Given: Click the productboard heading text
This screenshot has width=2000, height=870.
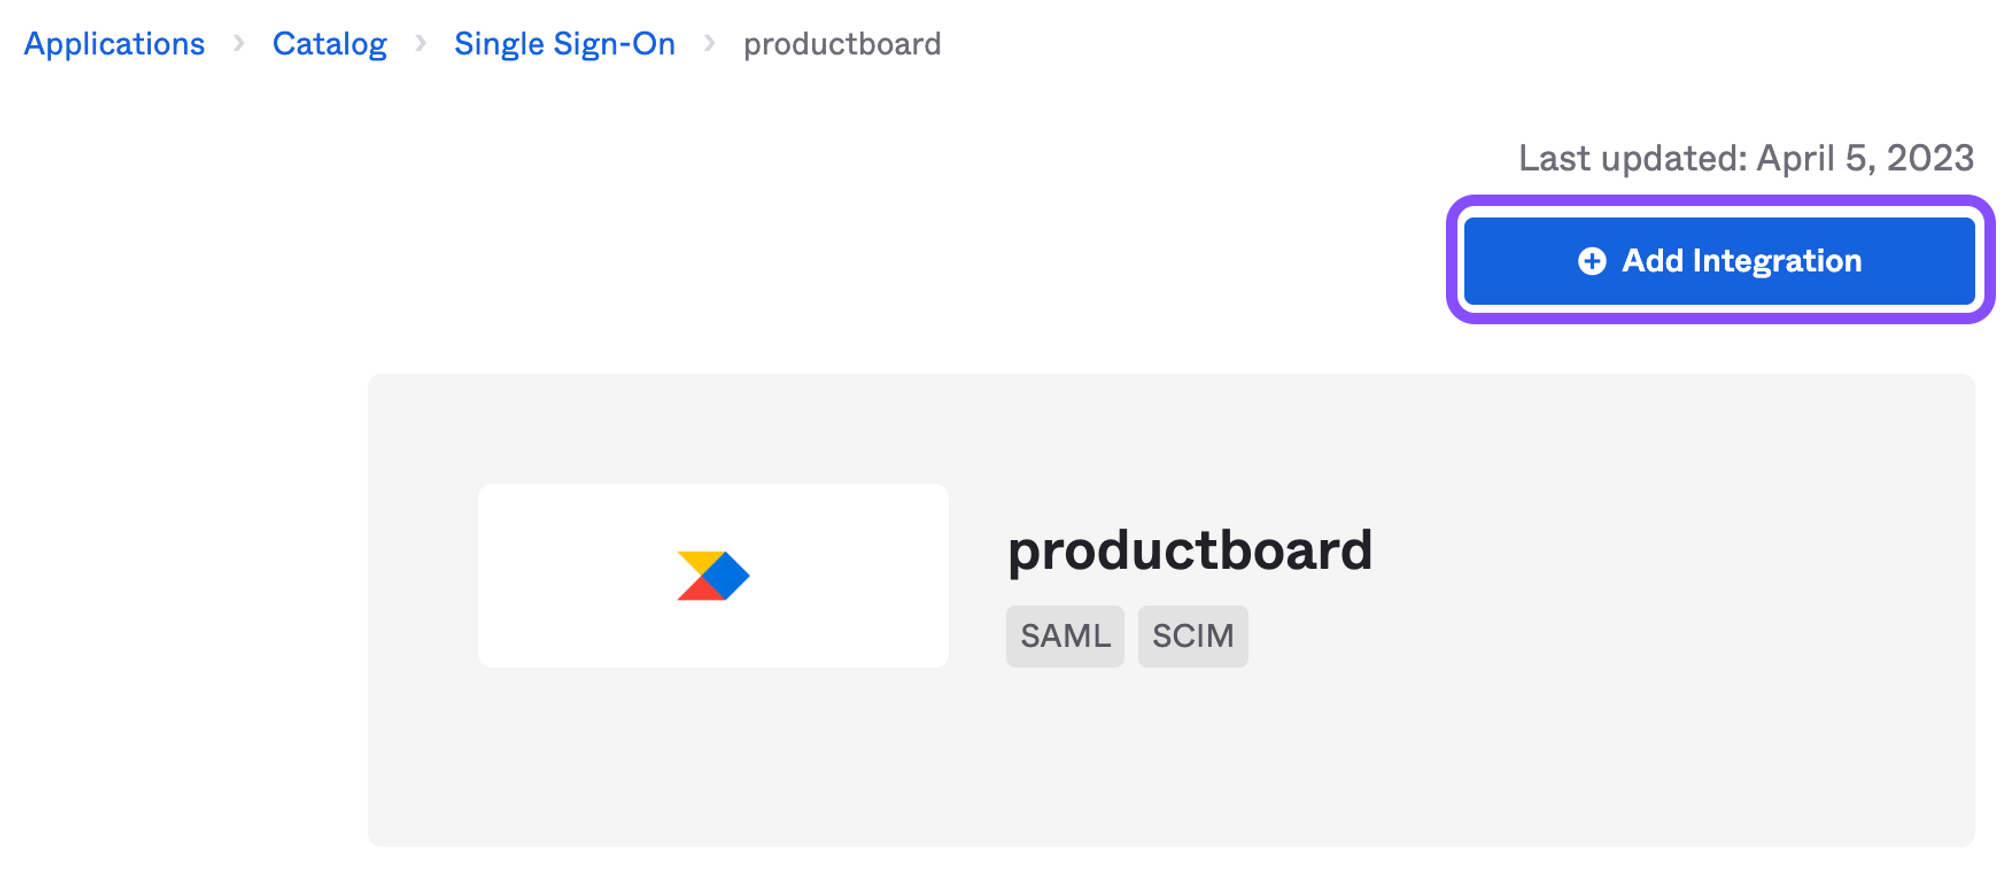Looking at the screenshot, I should 1190,551.
